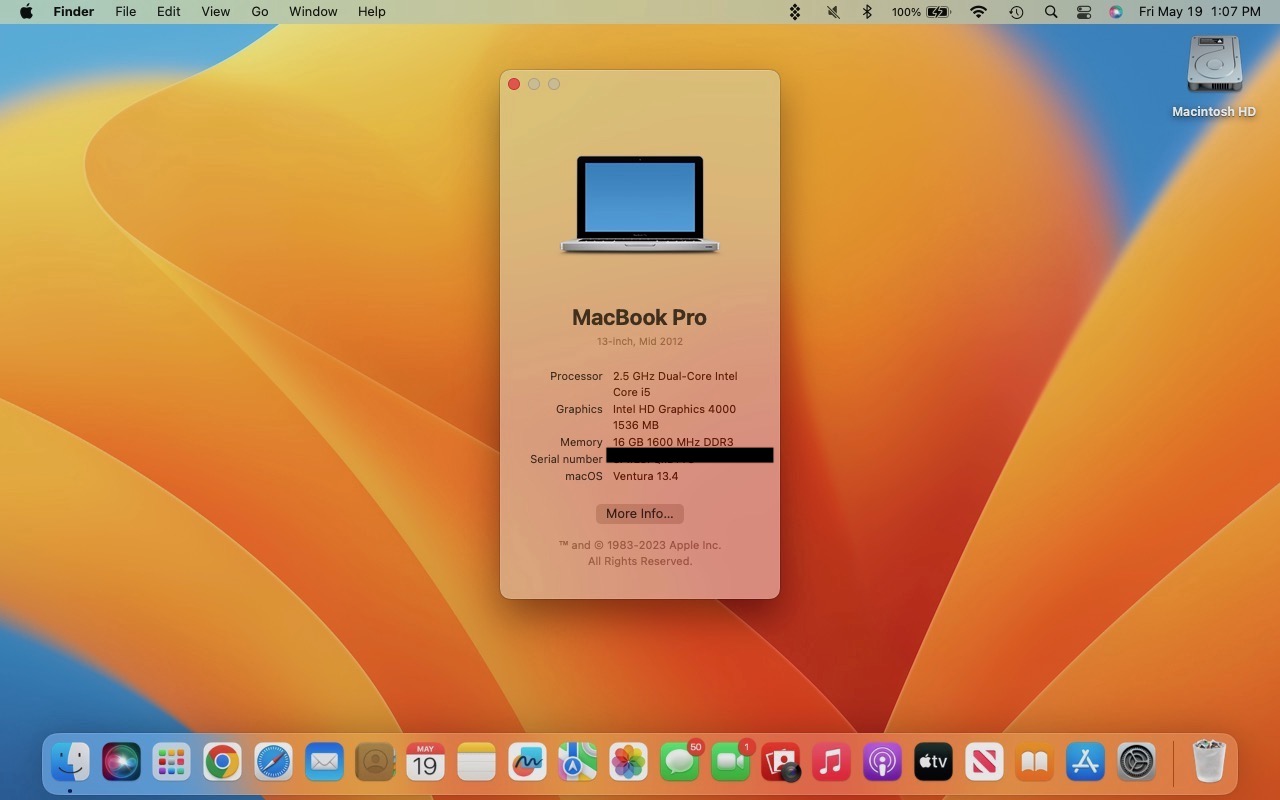Viewport: 1280px width, 800px height.
Task: Click the 'Ventura 13.4' macOS version
Action: 646,476
